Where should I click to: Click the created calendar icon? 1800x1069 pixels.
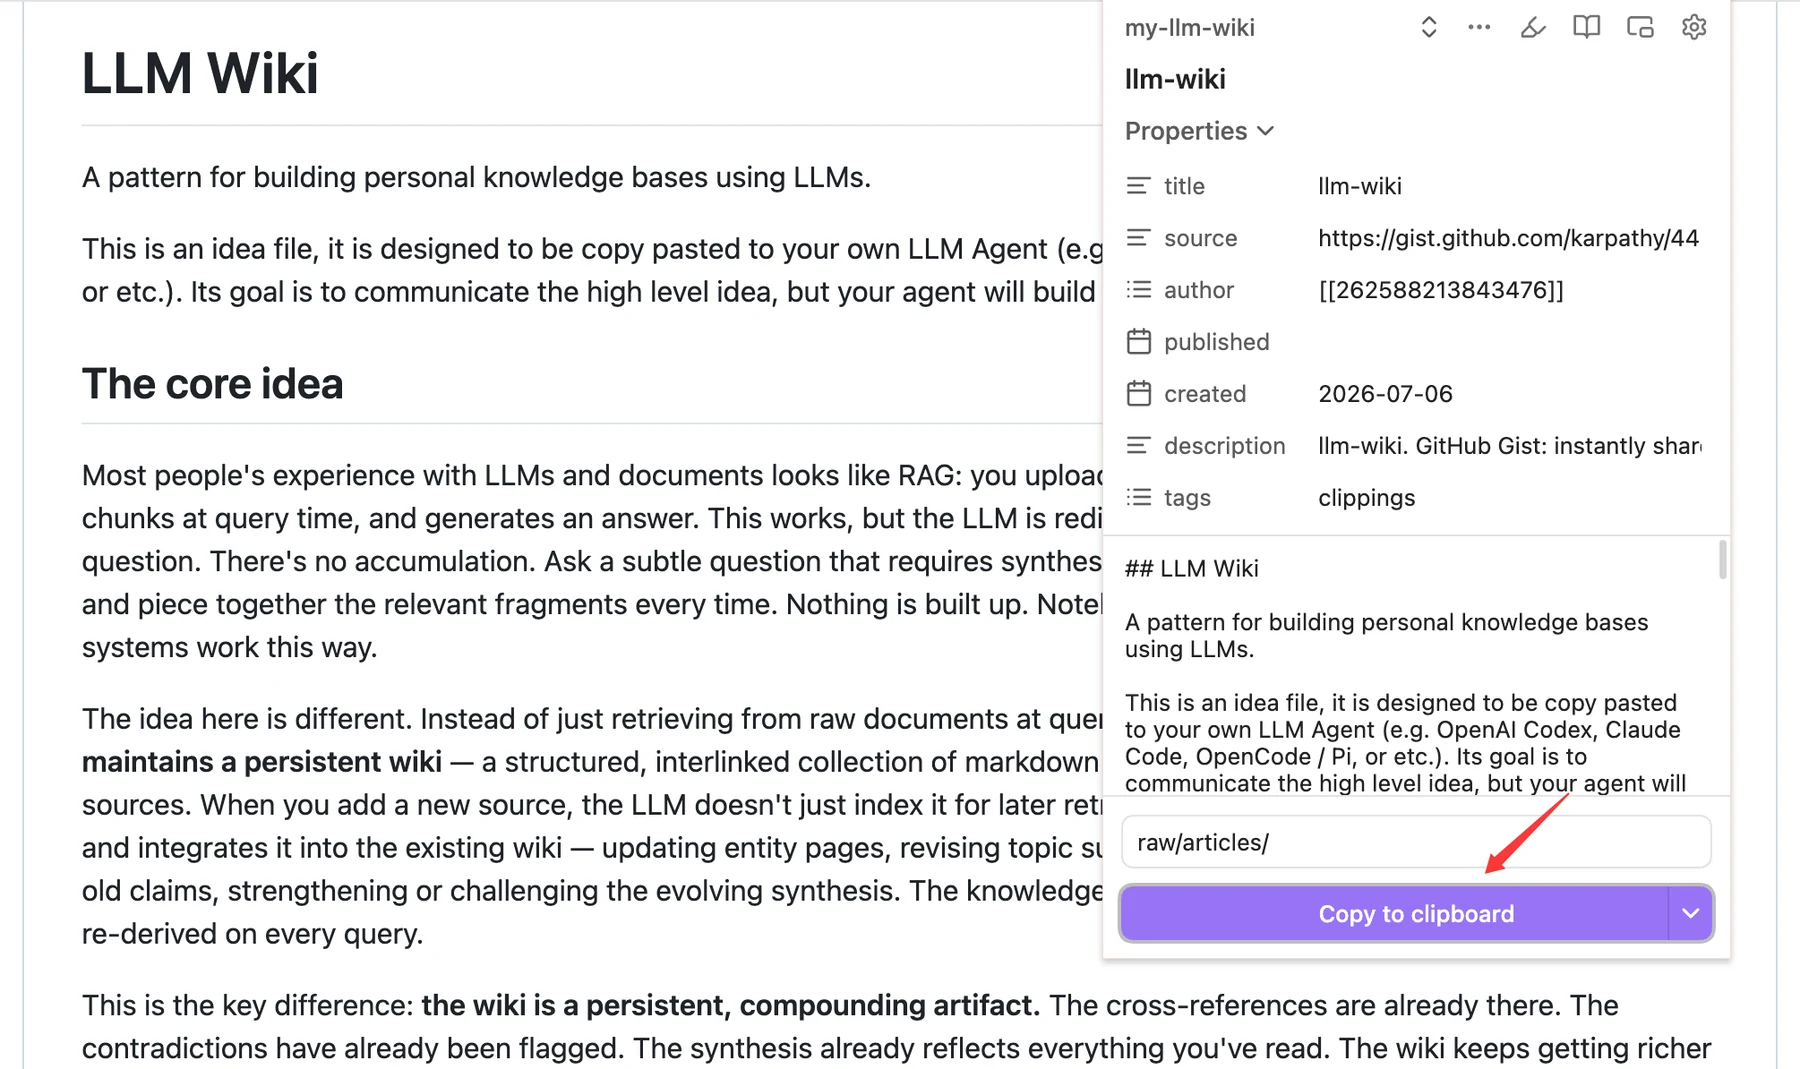pos(1139,394)
